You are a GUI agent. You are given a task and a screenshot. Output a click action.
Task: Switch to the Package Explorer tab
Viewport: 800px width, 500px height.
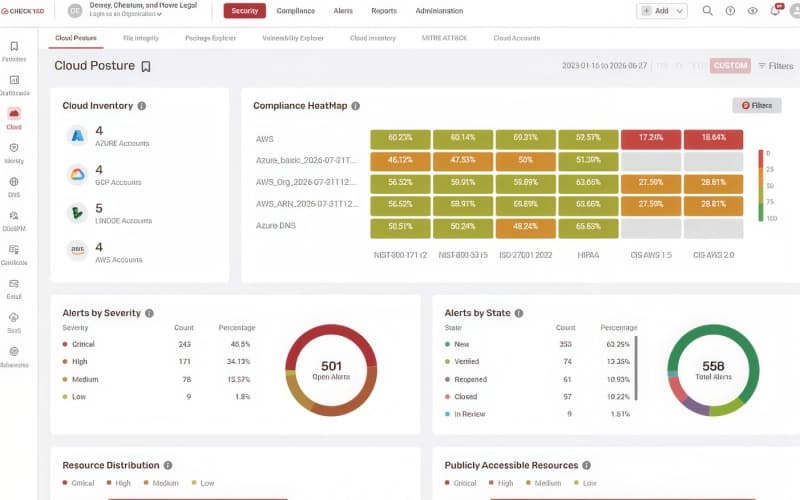pyautogui.click(x=210, y=38)
